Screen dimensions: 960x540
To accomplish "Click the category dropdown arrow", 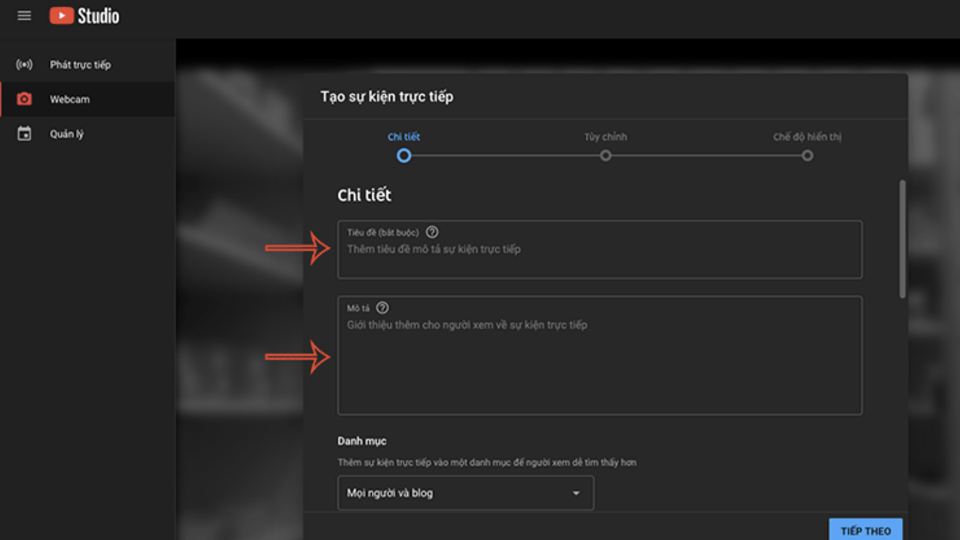I will [576, 493].
